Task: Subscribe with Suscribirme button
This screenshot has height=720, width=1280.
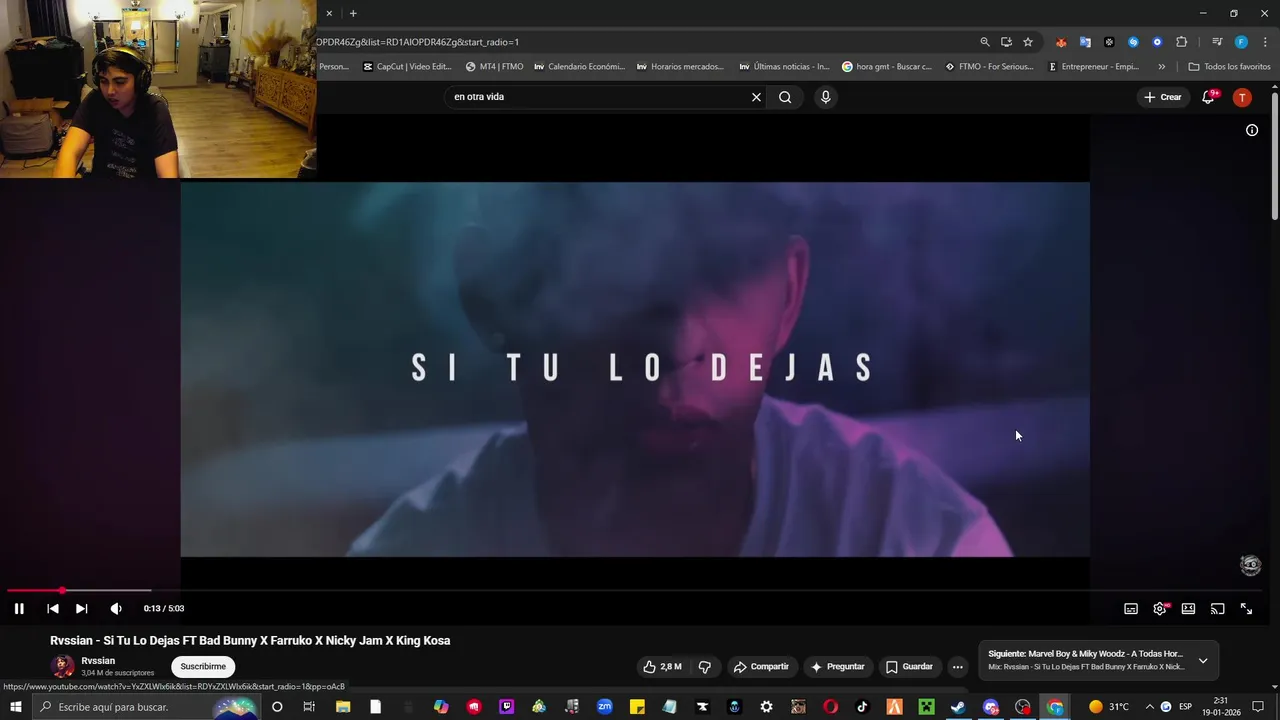Action: point(203,667)
